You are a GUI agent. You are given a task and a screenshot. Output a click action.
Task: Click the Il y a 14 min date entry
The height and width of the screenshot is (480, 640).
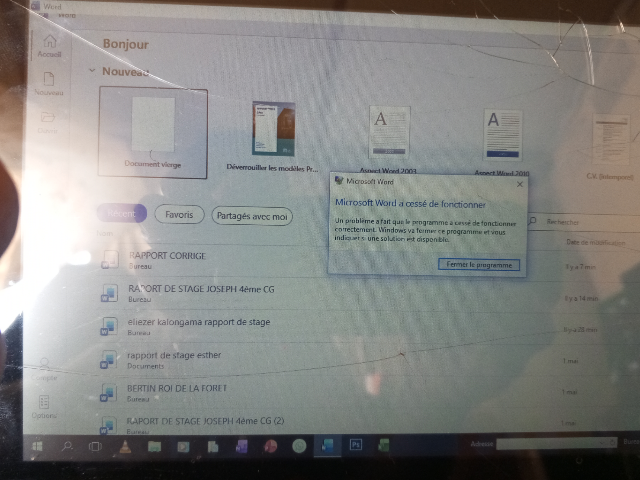581,299
